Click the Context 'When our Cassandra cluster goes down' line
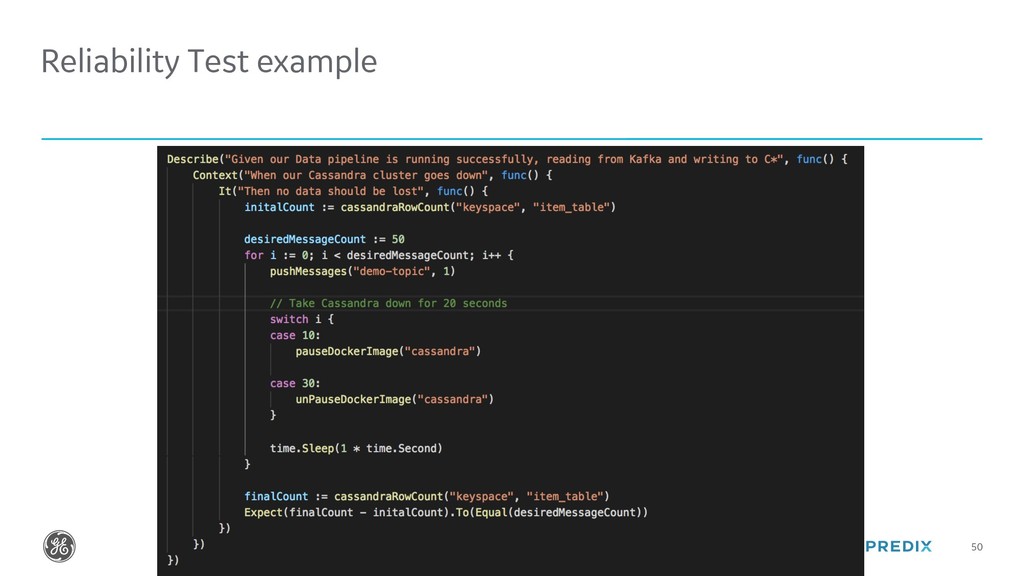This screenshot has height=576, width=1024. point(372,175)
